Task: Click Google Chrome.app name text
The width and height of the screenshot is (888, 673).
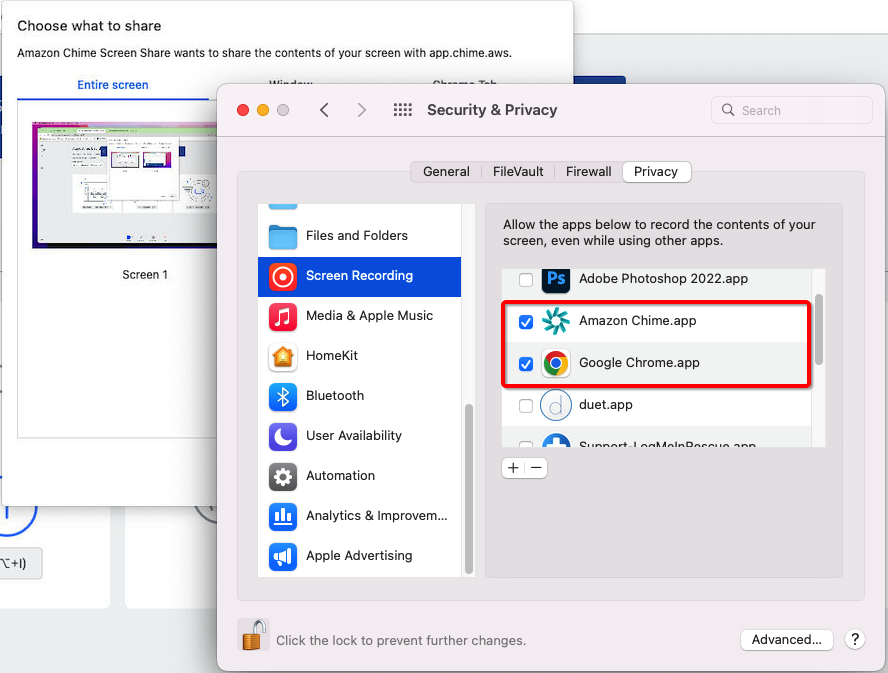Action: pos(639,363)
